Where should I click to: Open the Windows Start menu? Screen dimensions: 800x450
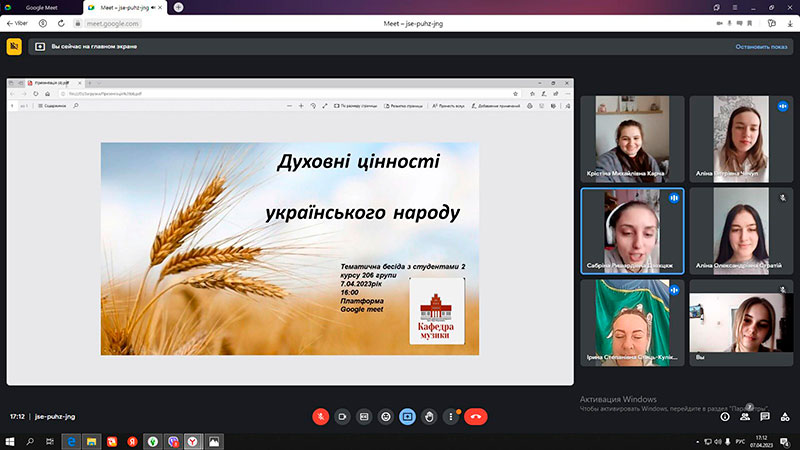coord(9,441)
